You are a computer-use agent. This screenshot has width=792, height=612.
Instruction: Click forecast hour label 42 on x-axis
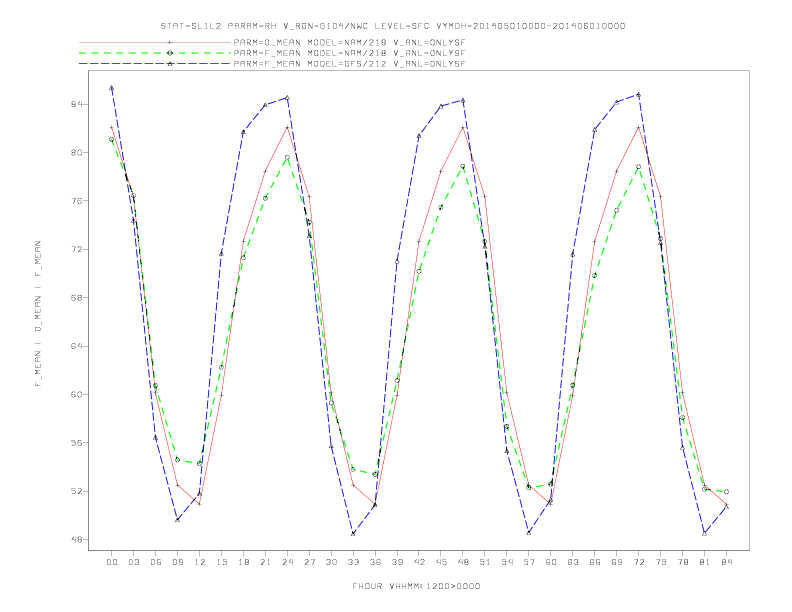pyautogui.click(x=419, y=562)
